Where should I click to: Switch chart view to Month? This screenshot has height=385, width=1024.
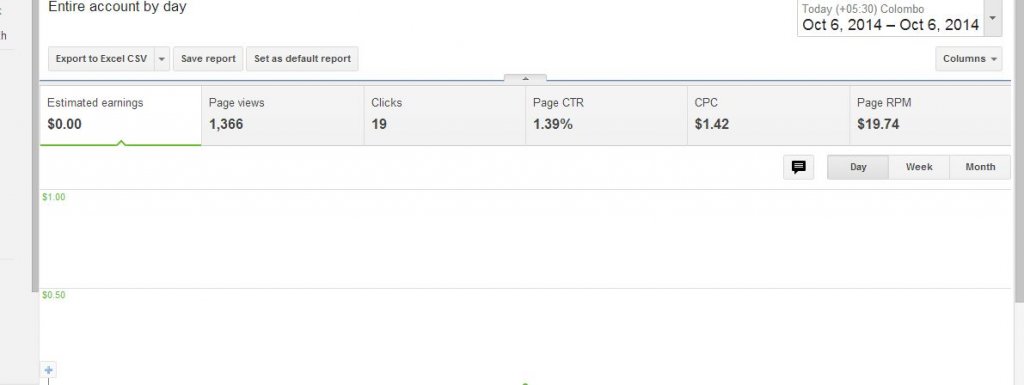click(980, 167)
